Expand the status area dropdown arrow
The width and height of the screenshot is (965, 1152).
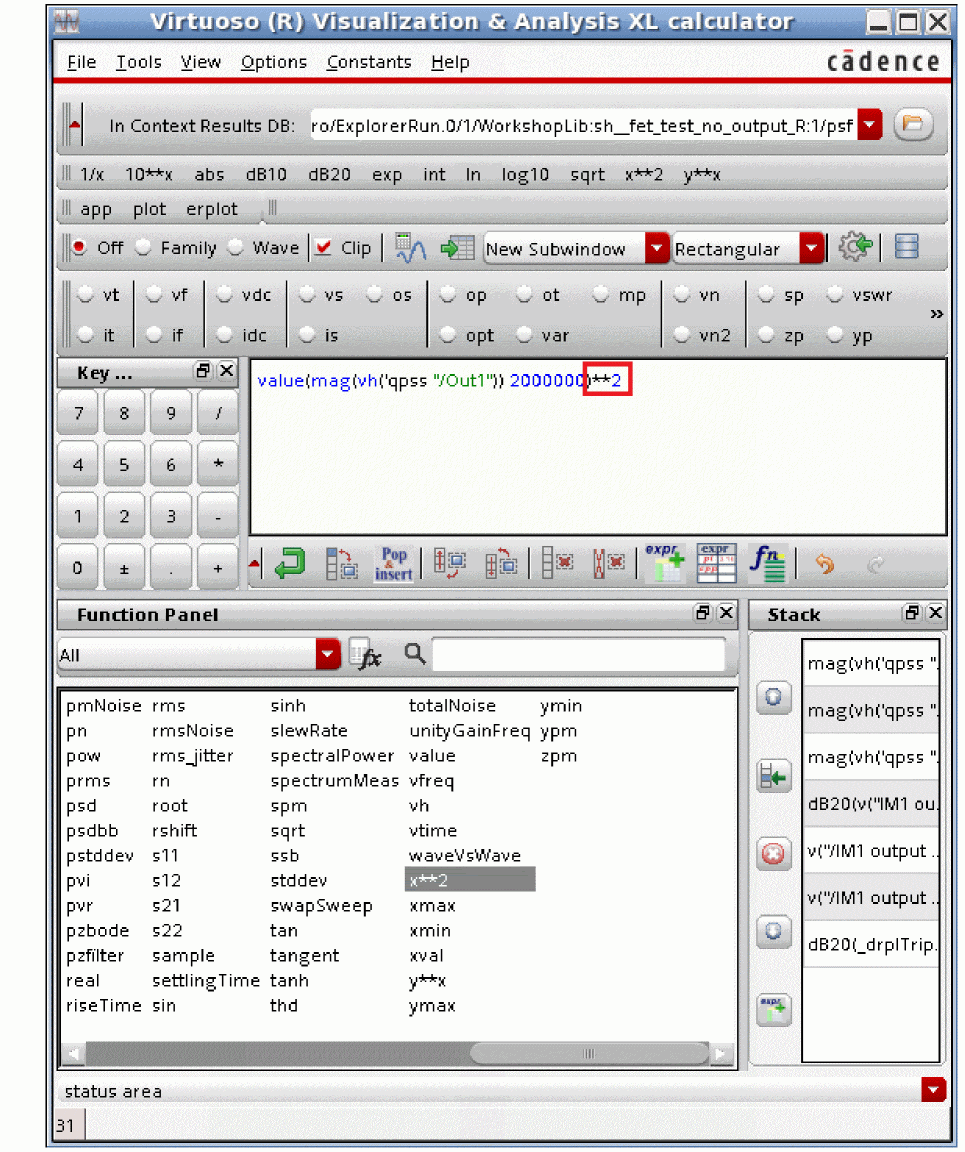point(933,1090)
